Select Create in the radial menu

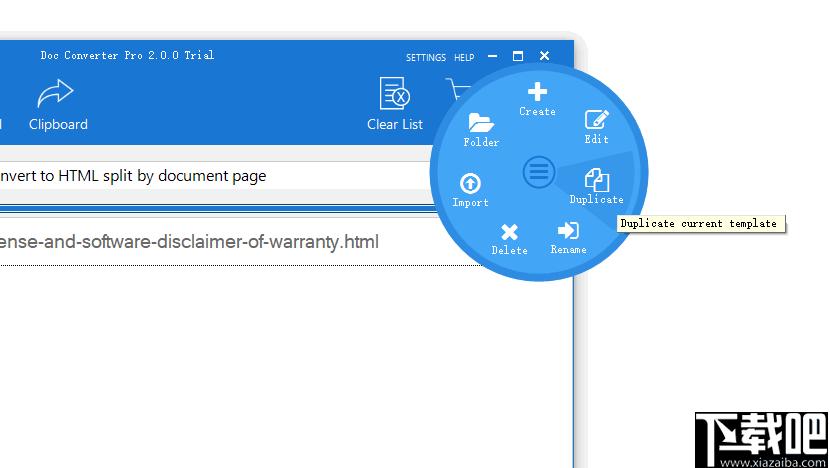(x=537, y=99)
